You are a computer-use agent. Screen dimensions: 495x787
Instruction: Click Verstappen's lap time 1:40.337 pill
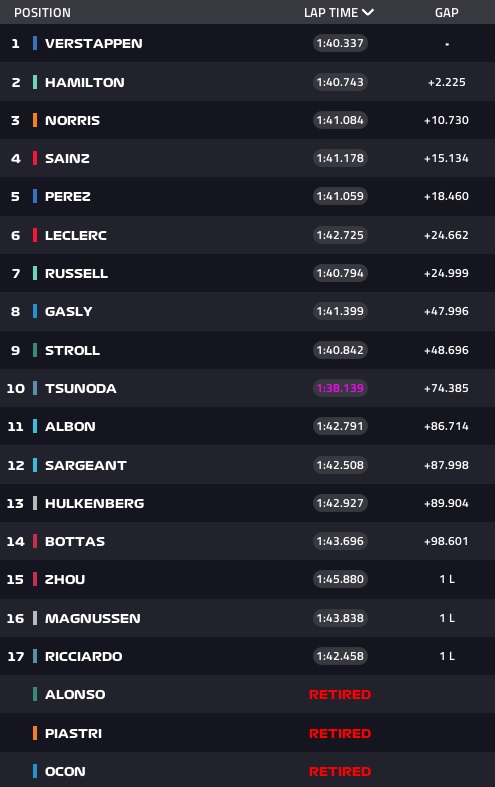click(340, 43)
